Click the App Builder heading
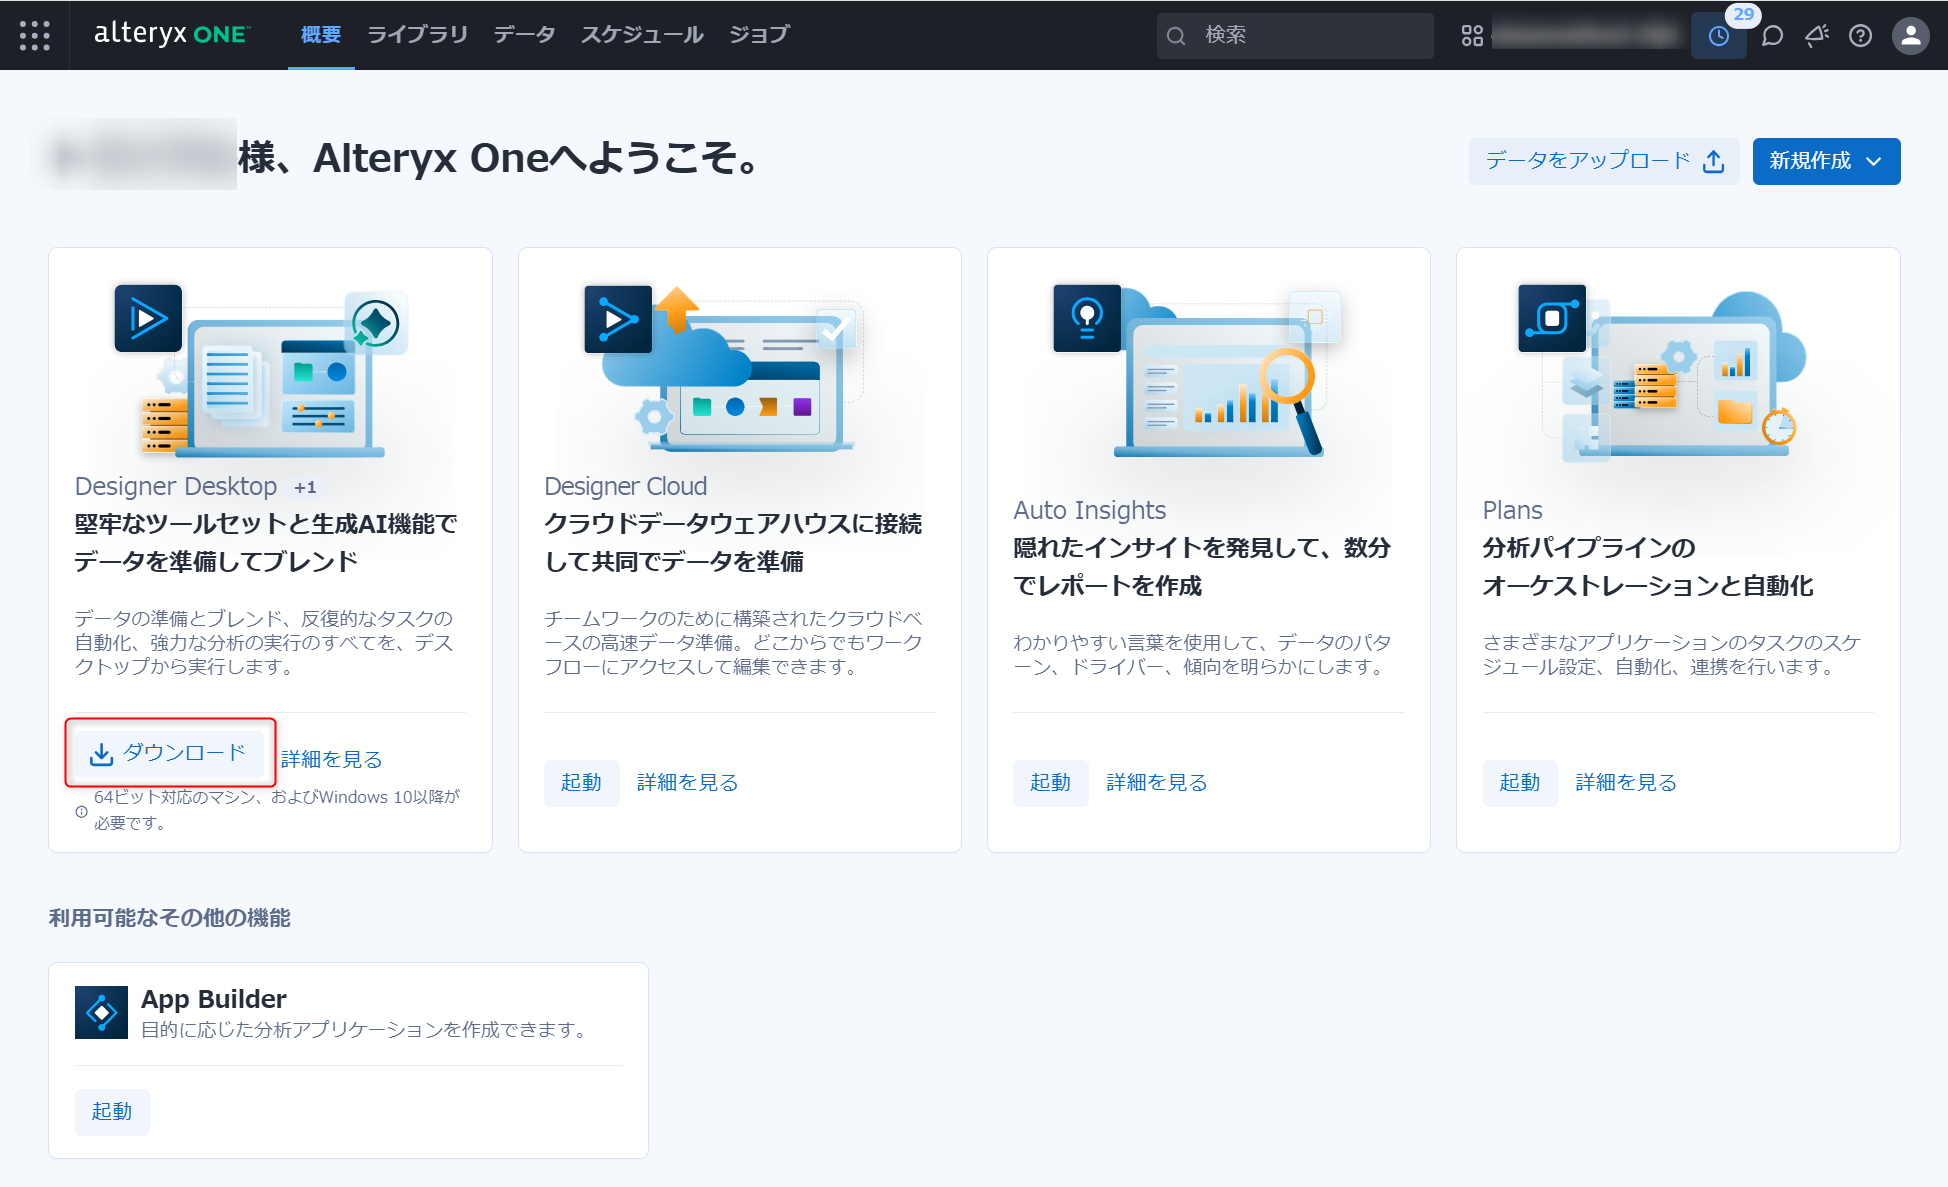1948x1187 pixels. (x=214, y=999)
